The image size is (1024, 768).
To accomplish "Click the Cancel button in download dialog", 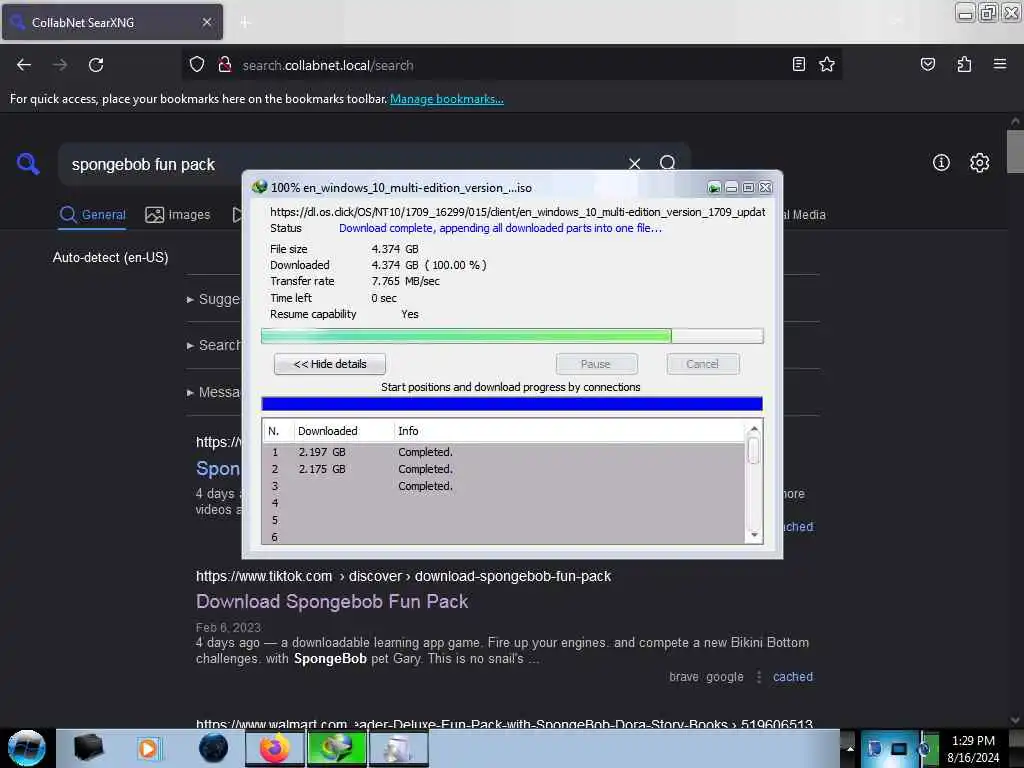I will click(x=703, y=364).
